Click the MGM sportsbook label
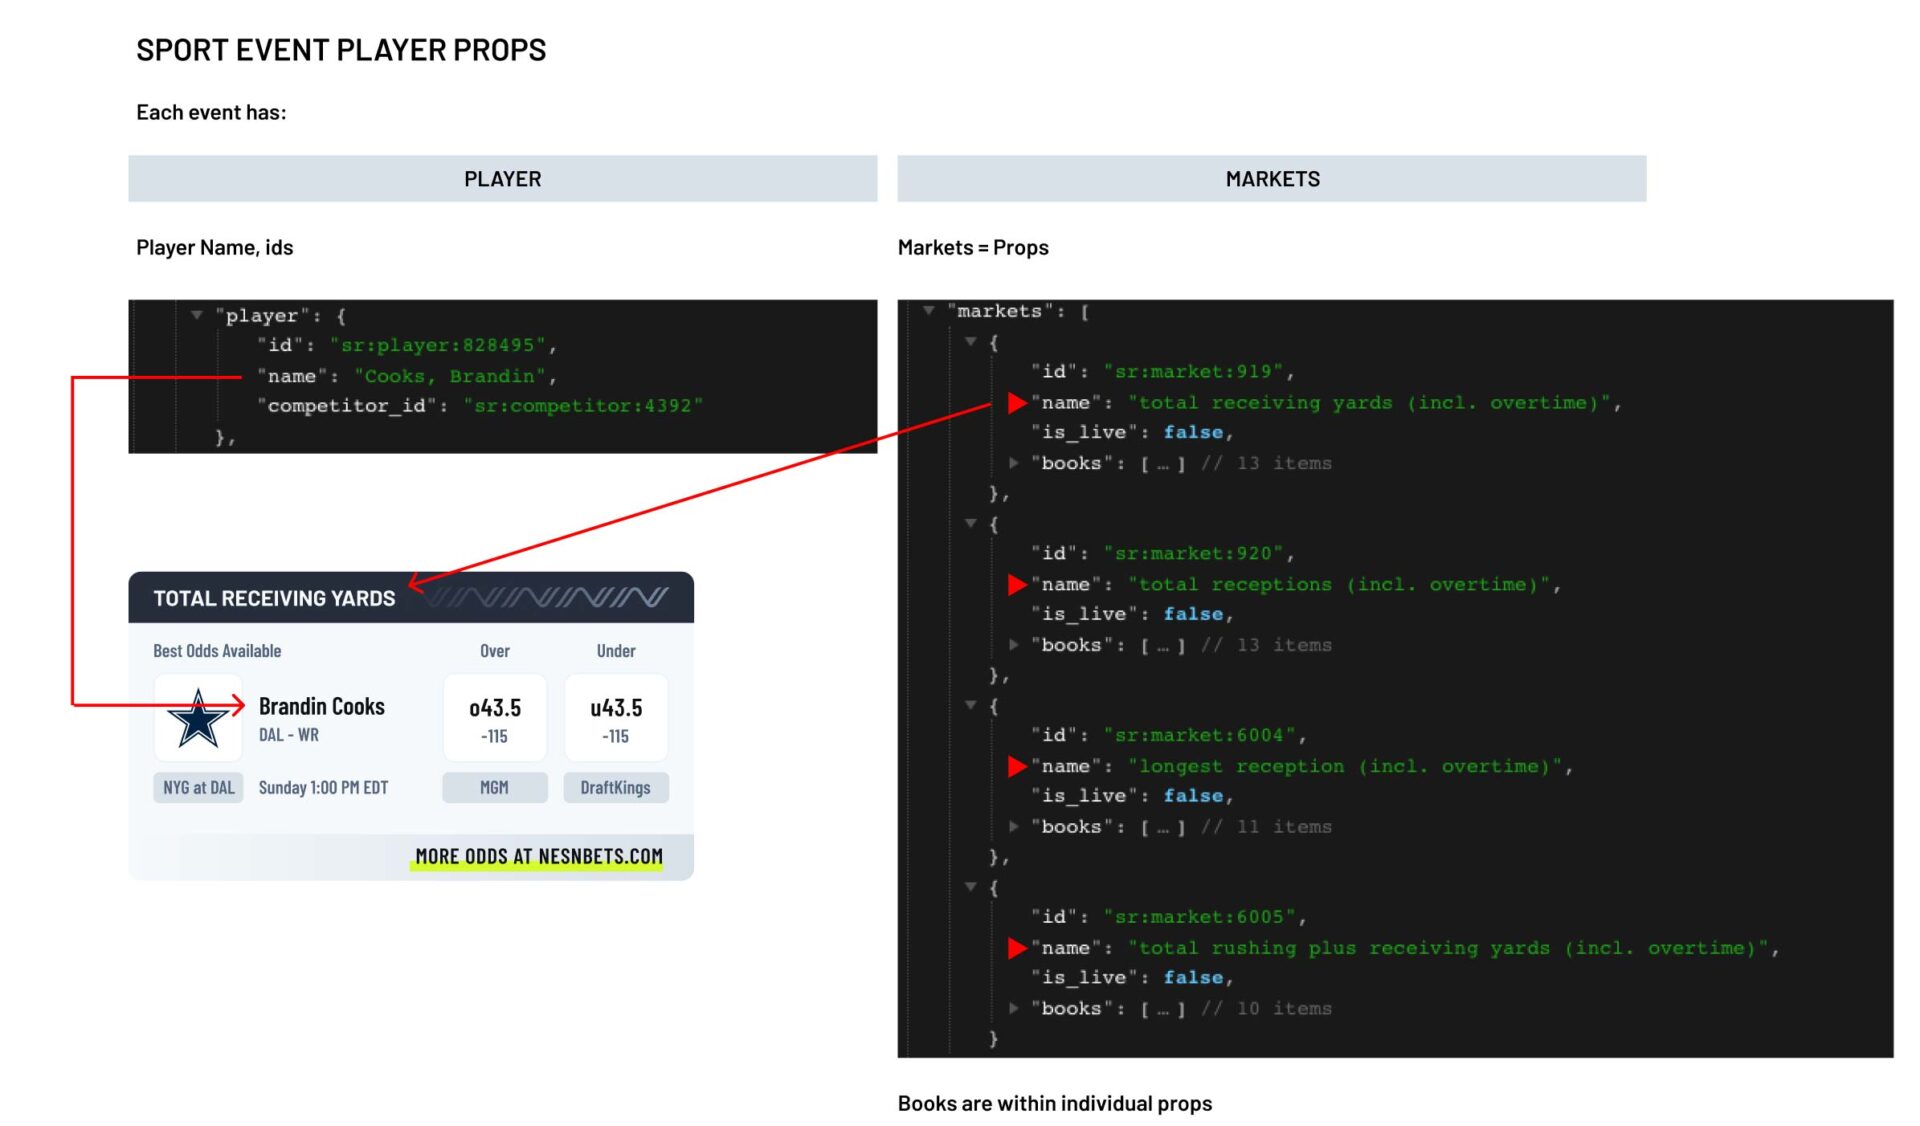The height and width of the screenshot is (1126, 1920). pos(495,788)
